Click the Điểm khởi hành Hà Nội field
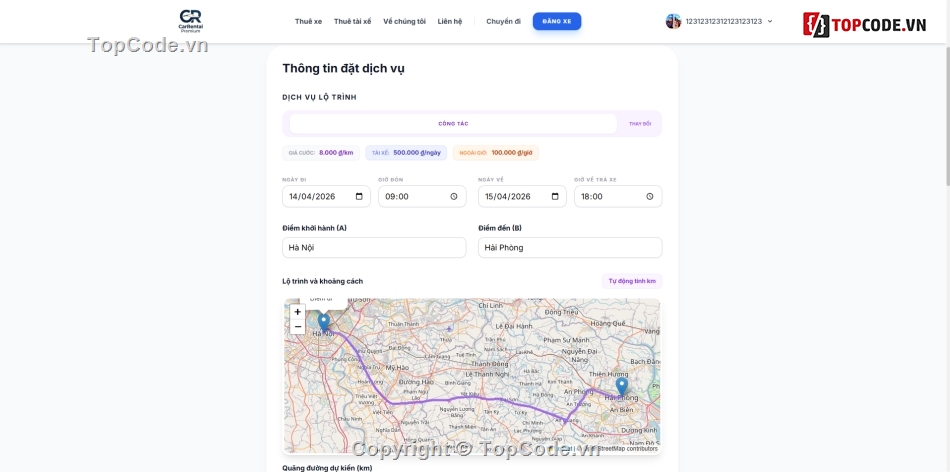 (374, 247)
